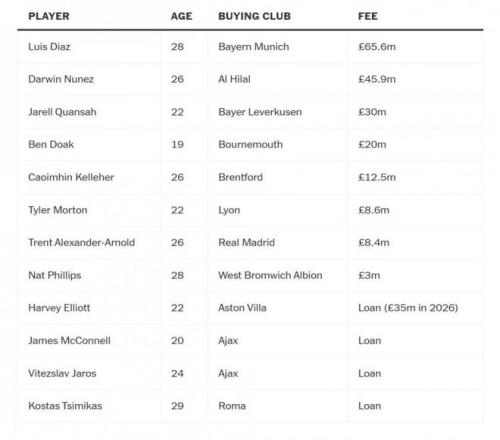Click the Lyon buying club cell
The width and height of the screenshot is (500, 440).
[x=229, y=210]
